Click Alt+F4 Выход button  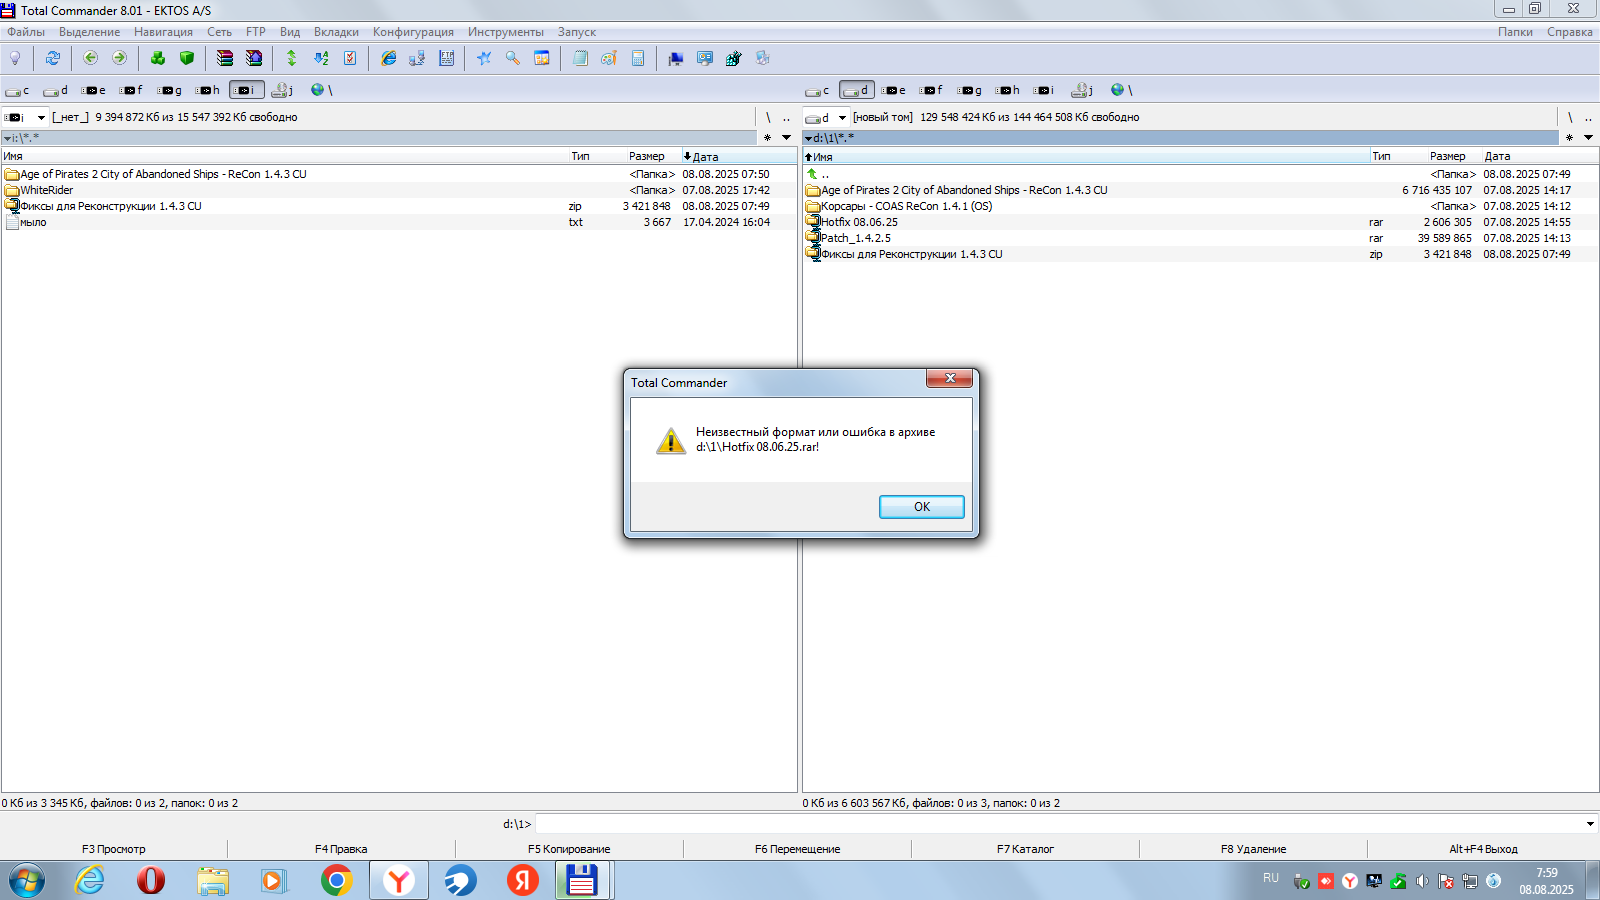1483,849
